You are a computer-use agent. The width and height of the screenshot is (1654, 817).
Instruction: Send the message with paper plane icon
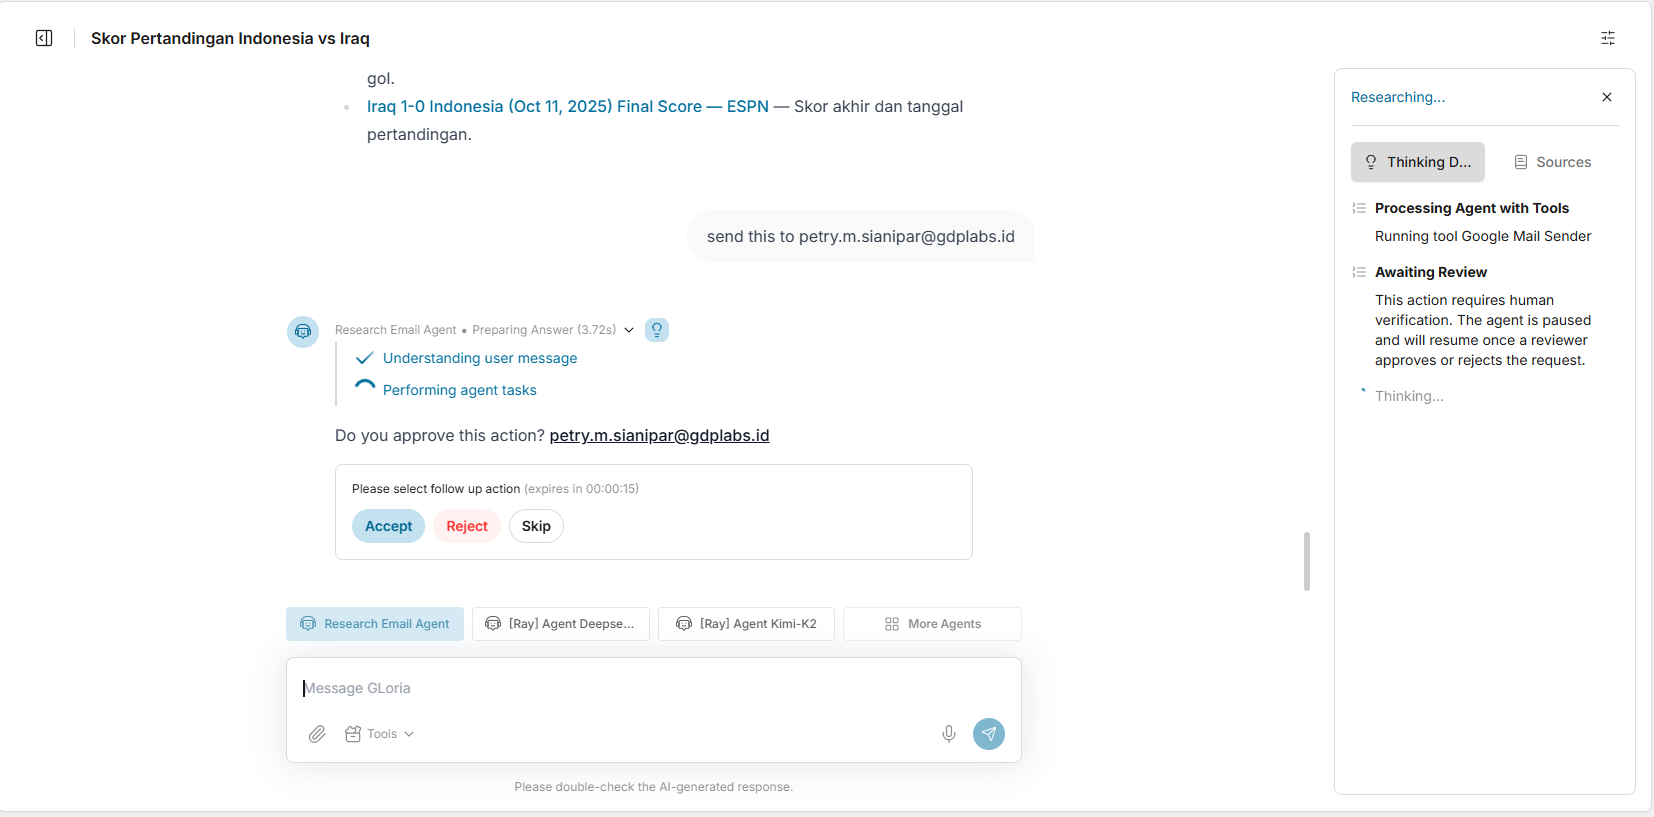[988, 734]
